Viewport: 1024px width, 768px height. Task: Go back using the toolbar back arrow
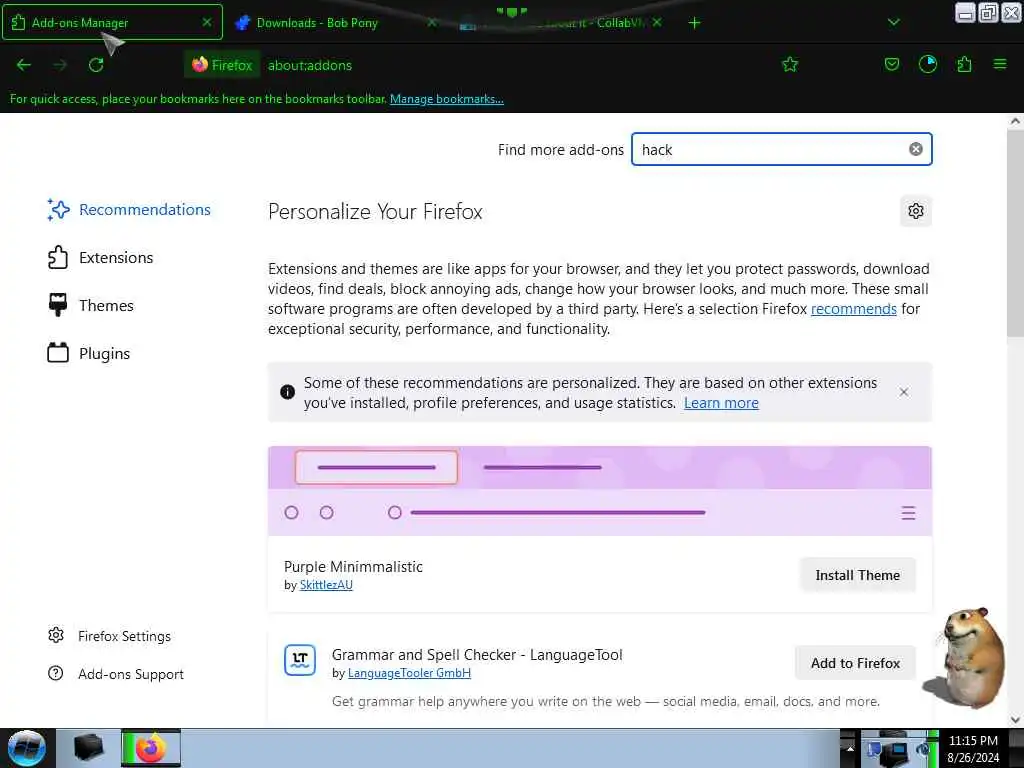click(24, 65)
